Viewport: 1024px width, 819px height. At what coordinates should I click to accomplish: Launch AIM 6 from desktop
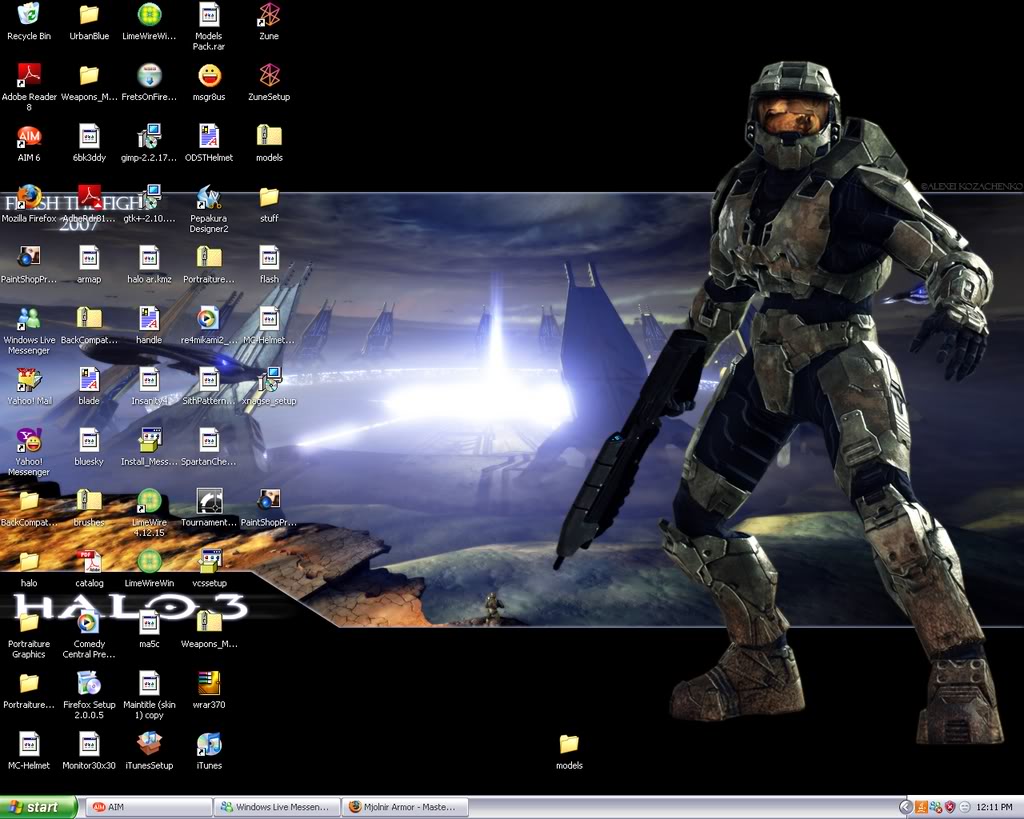(x=29, y=136)
